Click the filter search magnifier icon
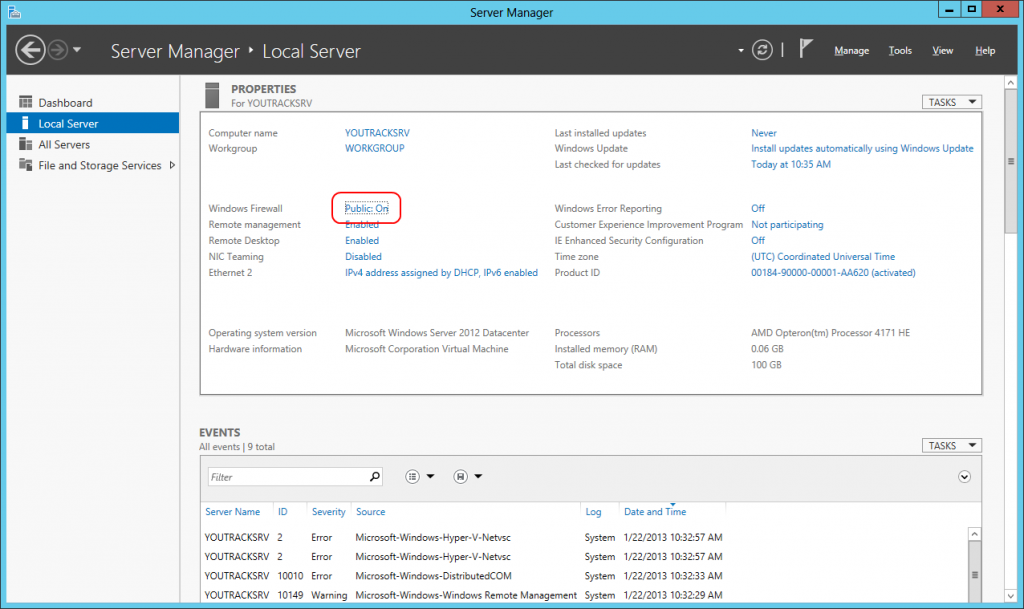The image size is (1024, 609). point(375,476)
